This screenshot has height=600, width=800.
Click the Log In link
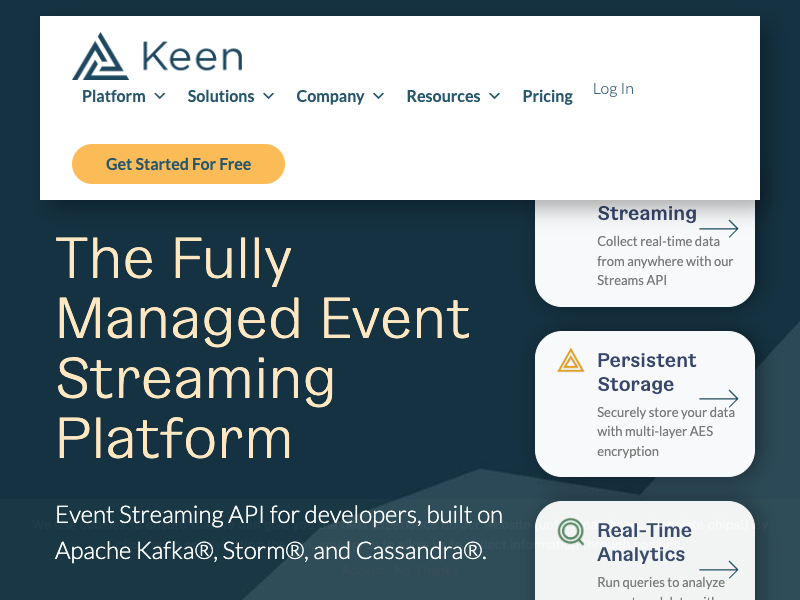613,89
